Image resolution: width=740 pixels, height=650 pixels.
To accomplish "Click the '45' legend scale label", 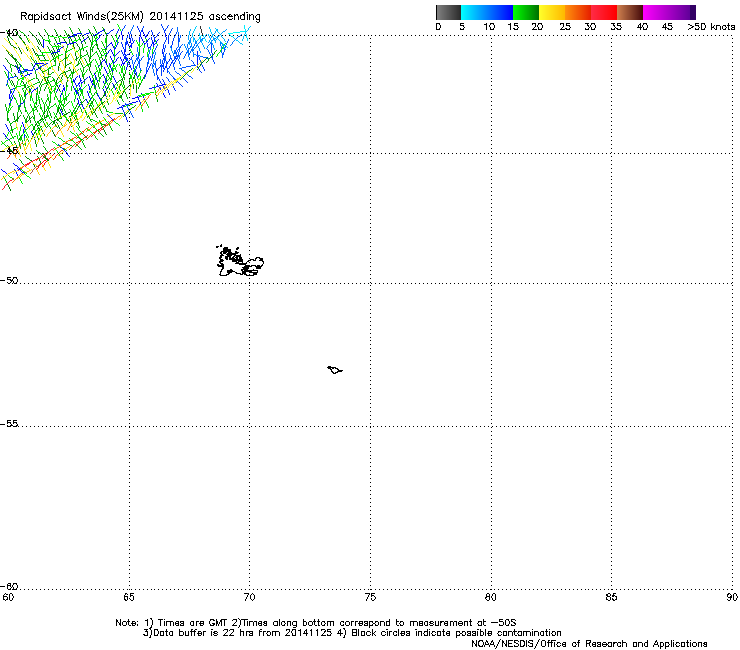I will (x=667, y=27).
